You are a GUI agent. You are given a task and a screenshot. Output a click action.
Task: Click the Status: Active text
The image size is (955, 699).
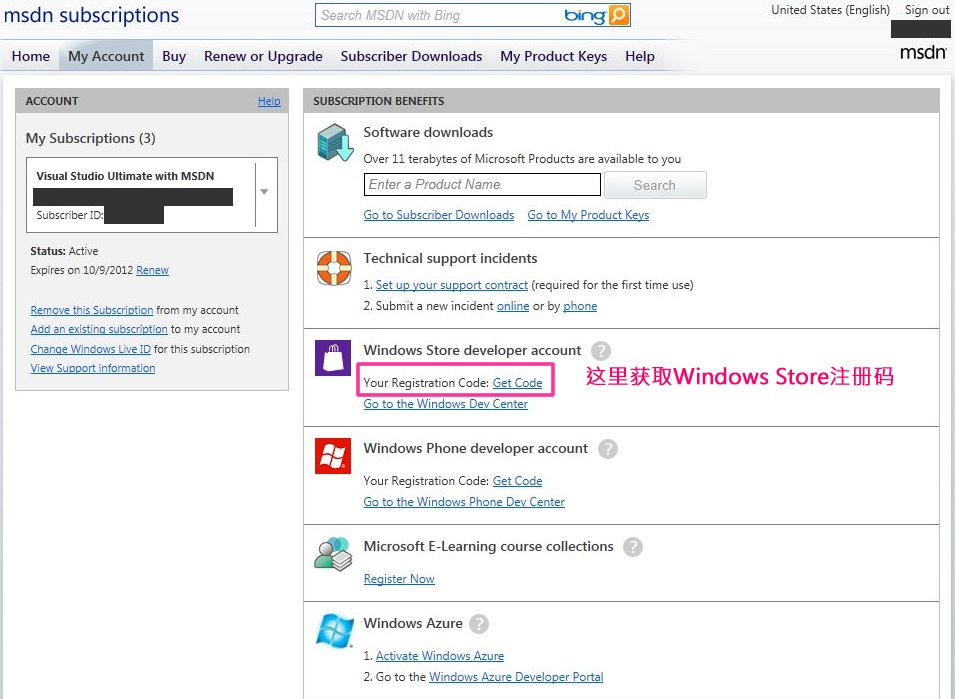click(x=64, y=251)
